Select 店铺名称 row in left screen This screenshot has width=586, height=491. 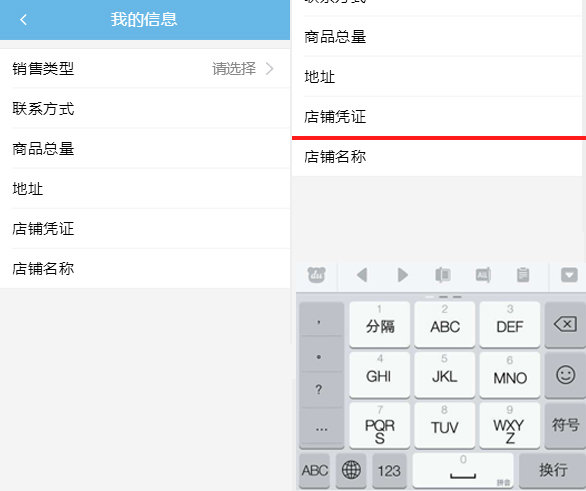145,269
